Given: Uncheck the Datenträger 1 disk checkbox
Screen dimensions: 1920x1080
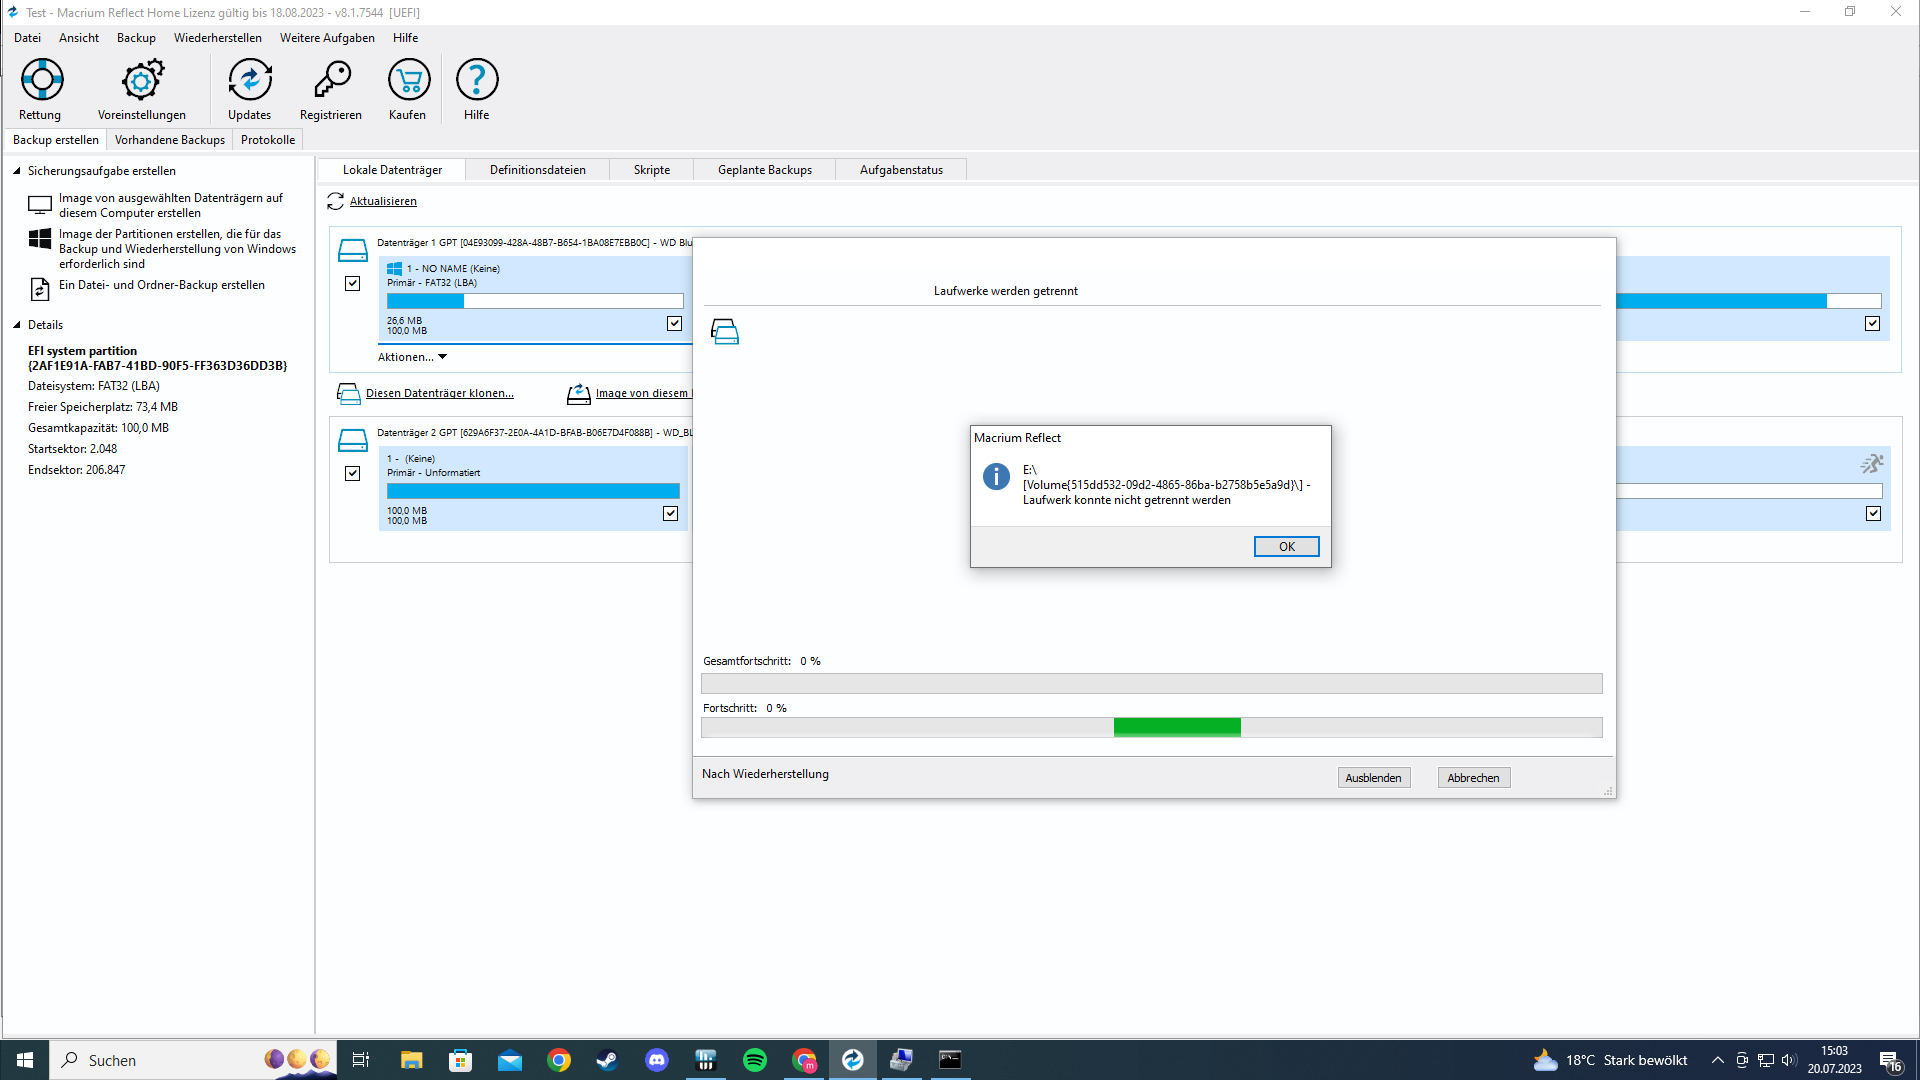Looking at the screenshot, I should [353, 284].
